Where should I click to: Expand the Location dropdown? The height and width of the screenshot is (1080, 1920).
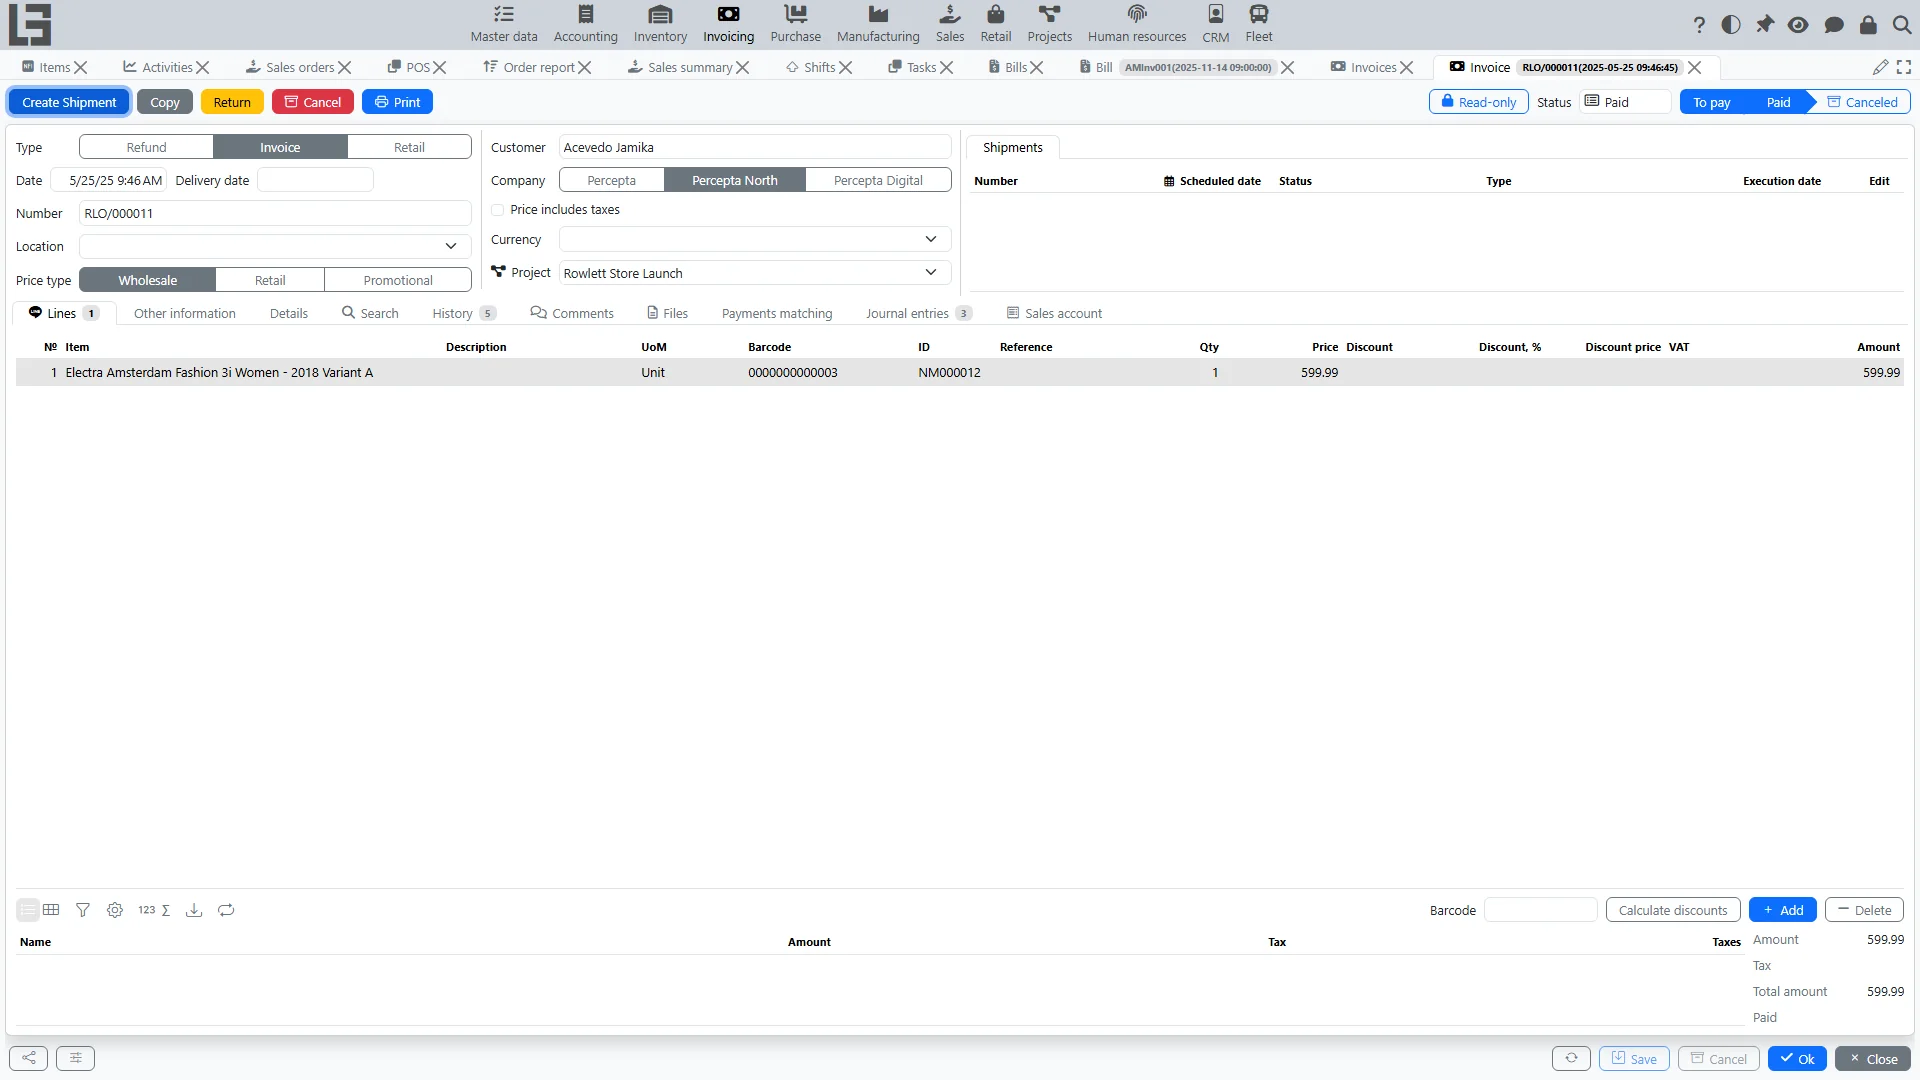pos(451,246)
